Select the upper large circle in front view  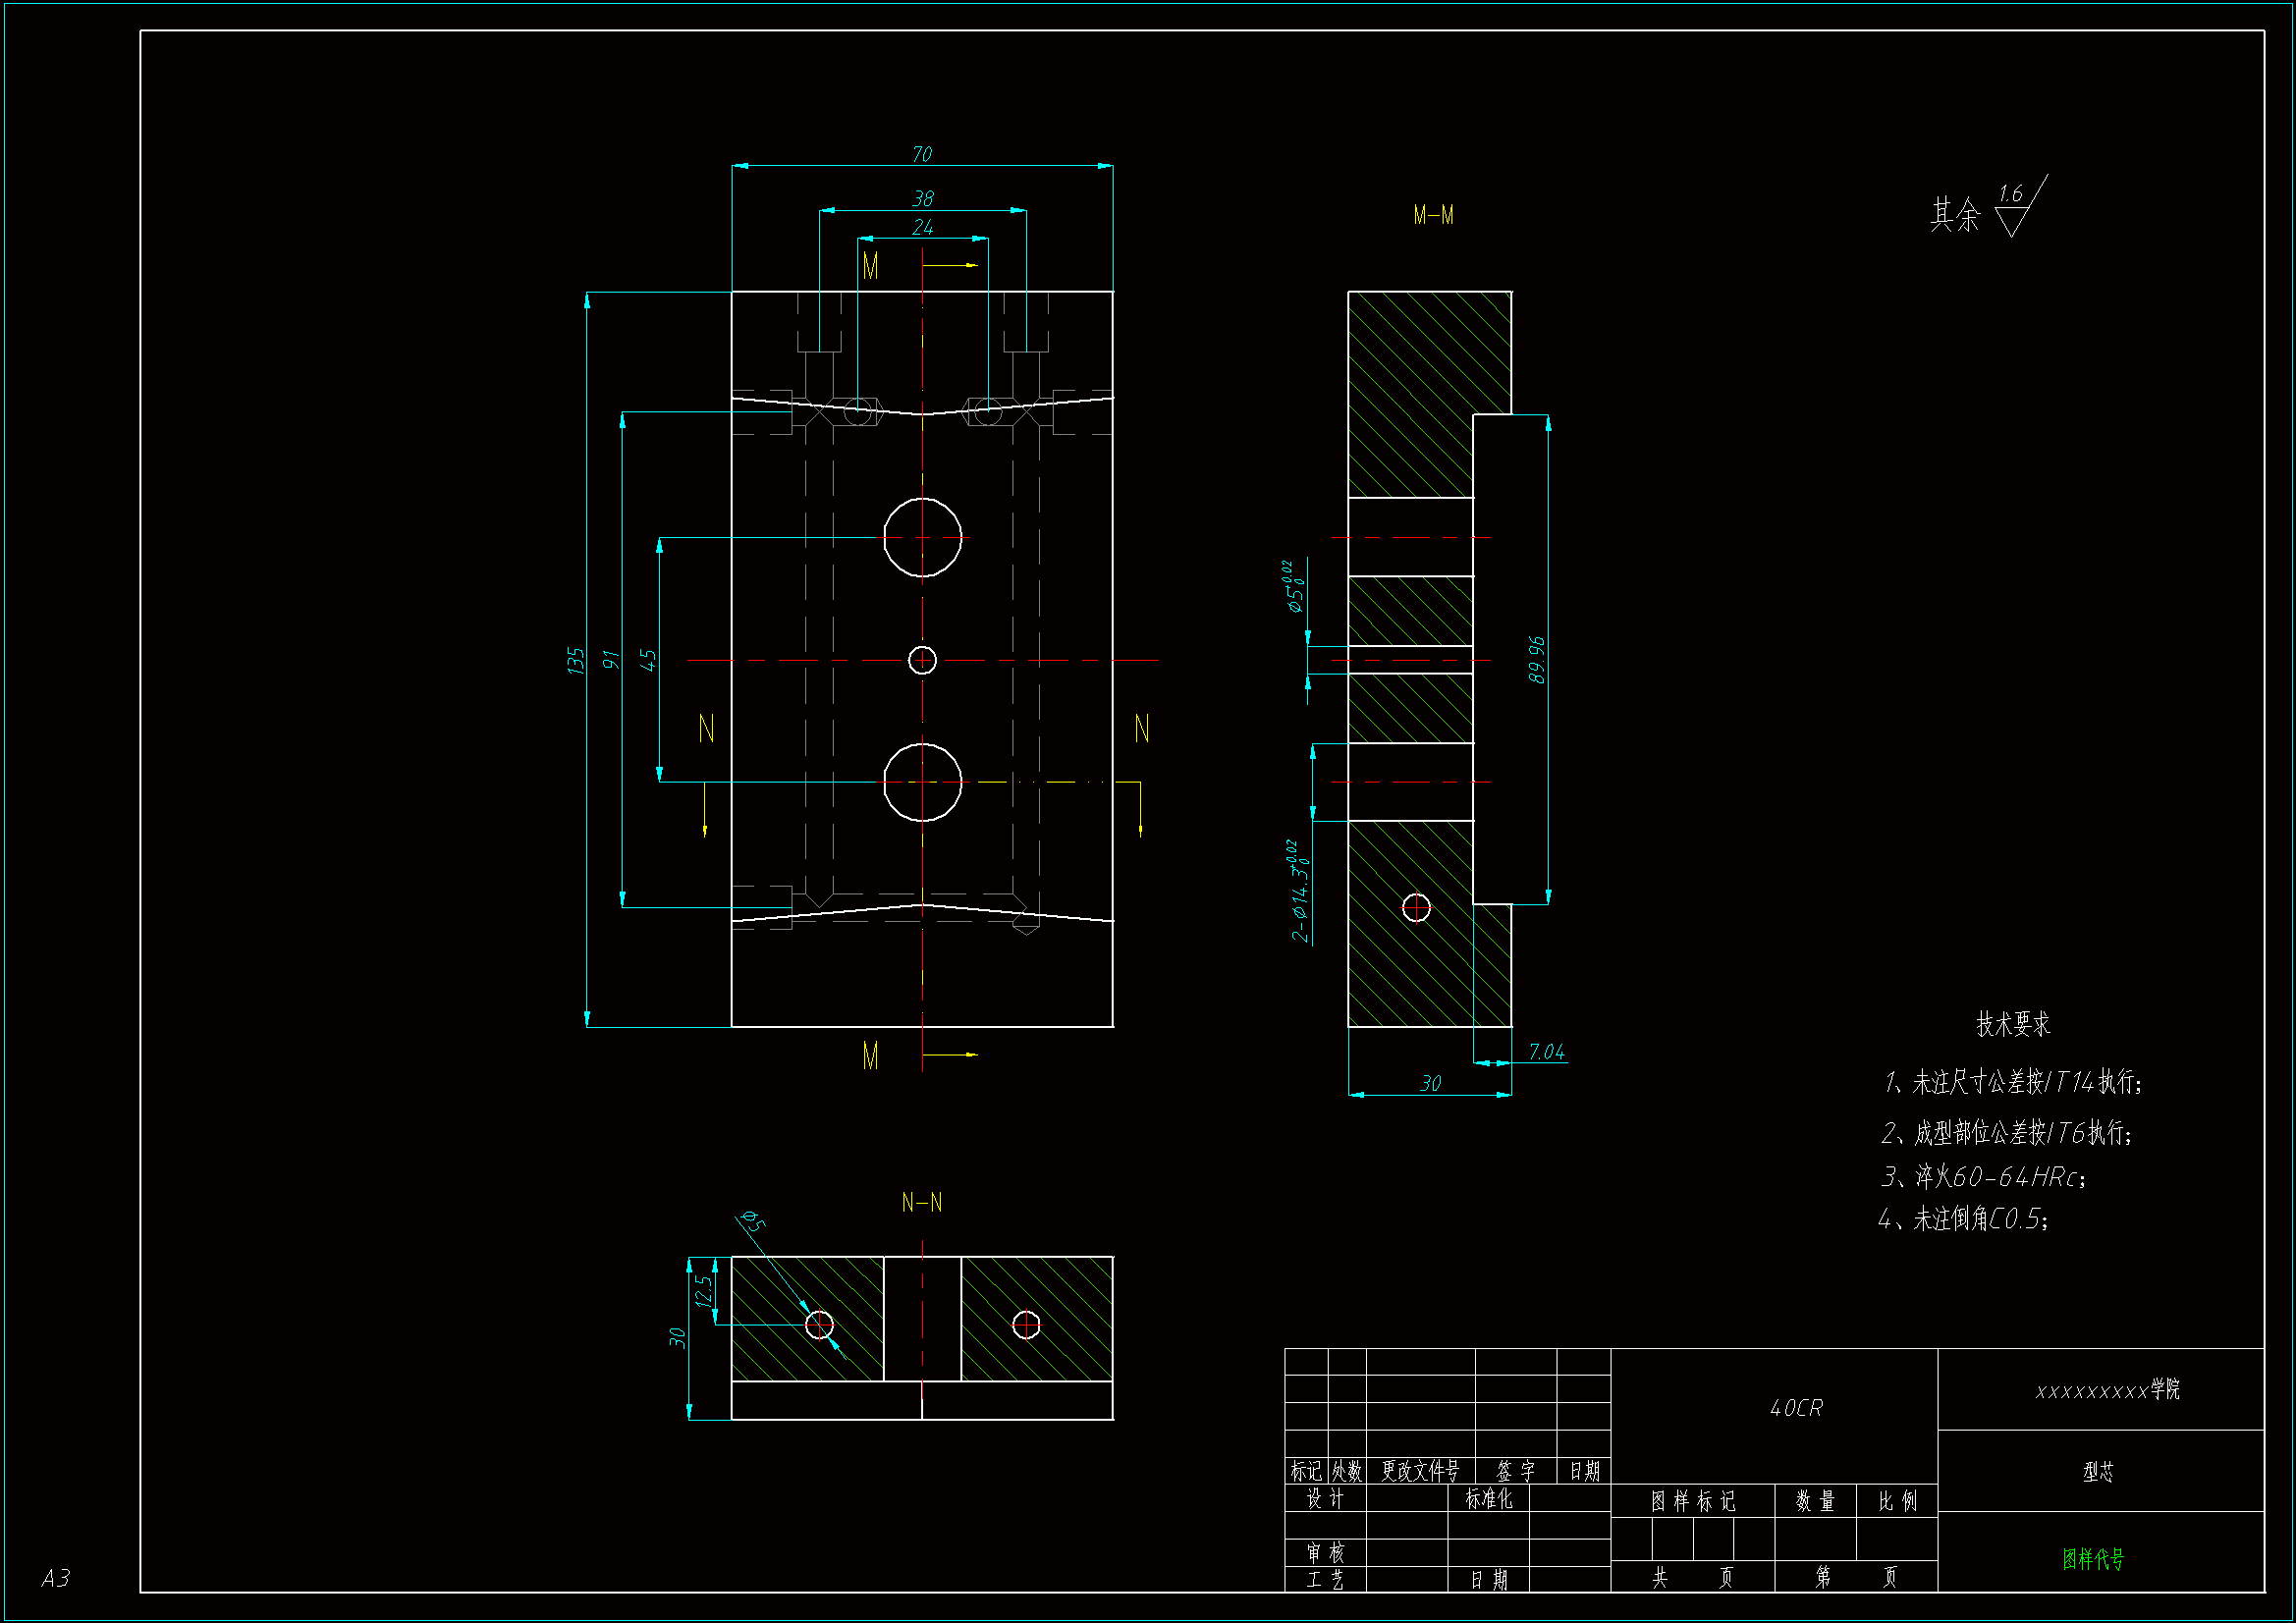pyautogui.click(x=922, y=537)
